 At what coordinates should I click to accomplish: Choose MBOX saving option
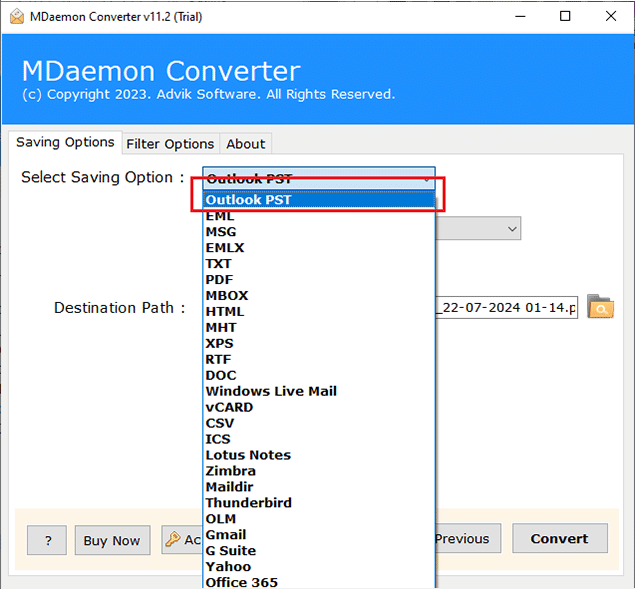[x=319, y=295]
